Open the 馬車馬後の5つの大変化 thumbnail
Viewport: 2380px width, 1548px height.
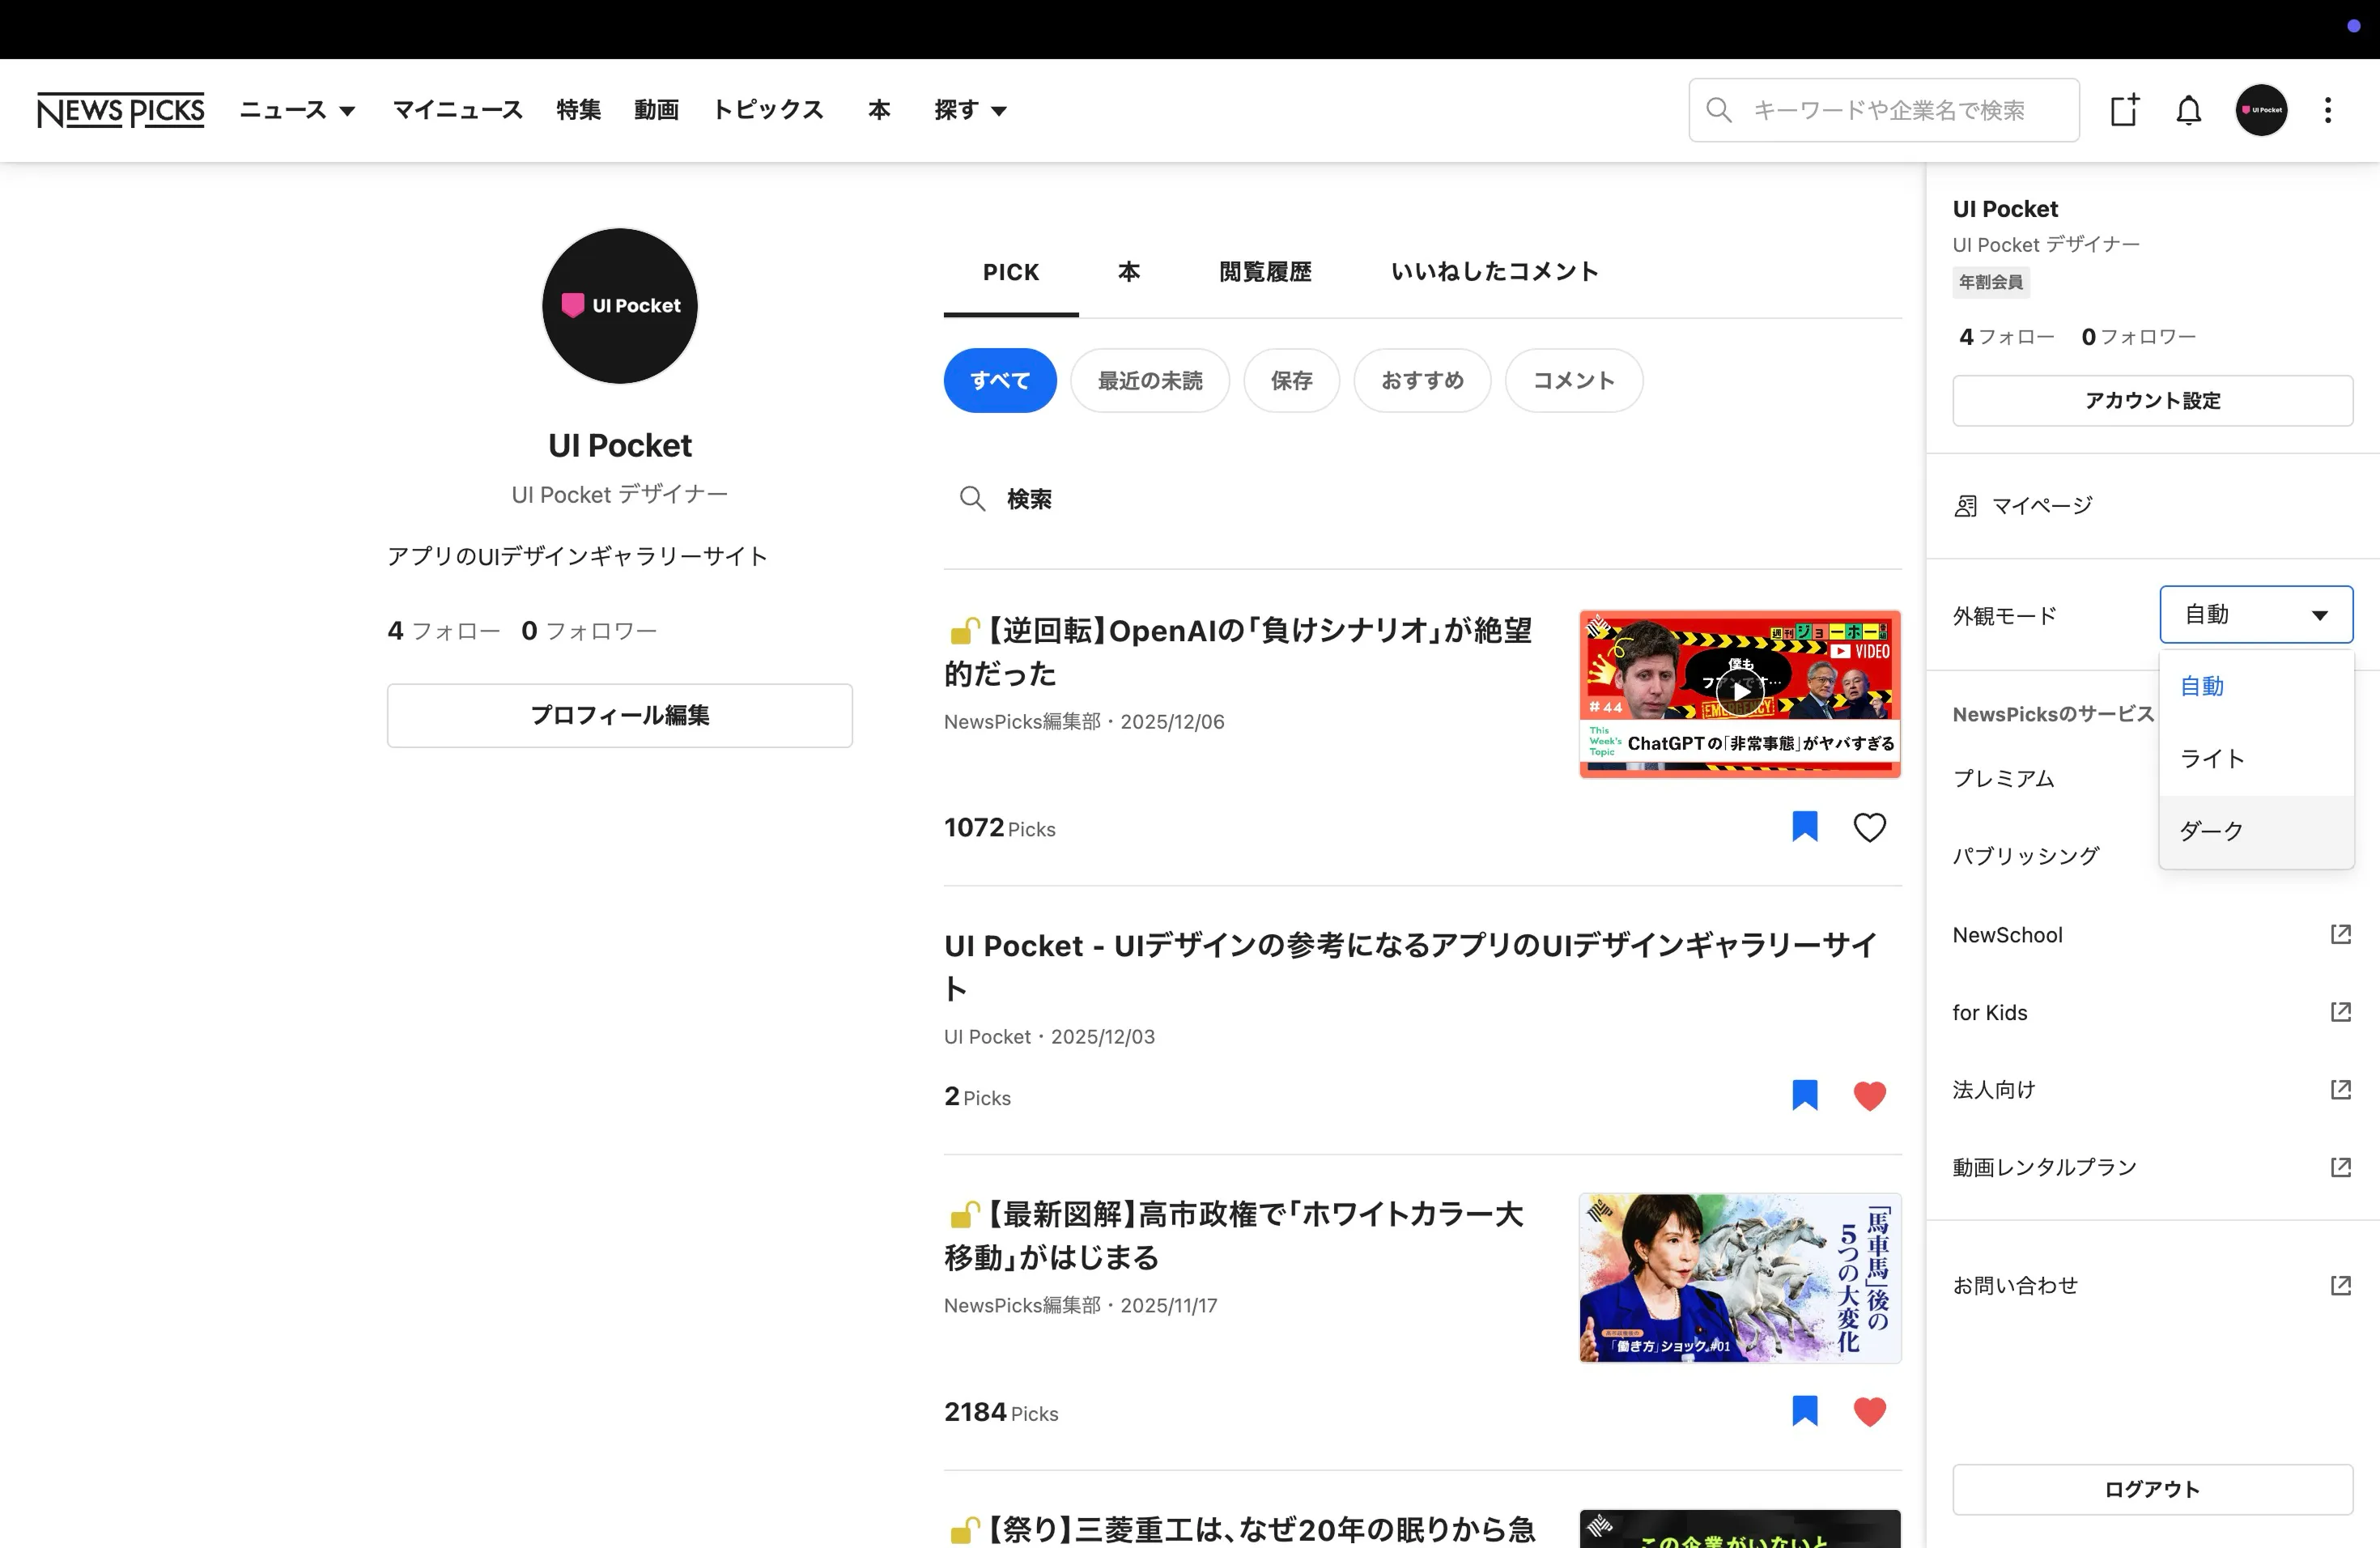[1740, 1277]
